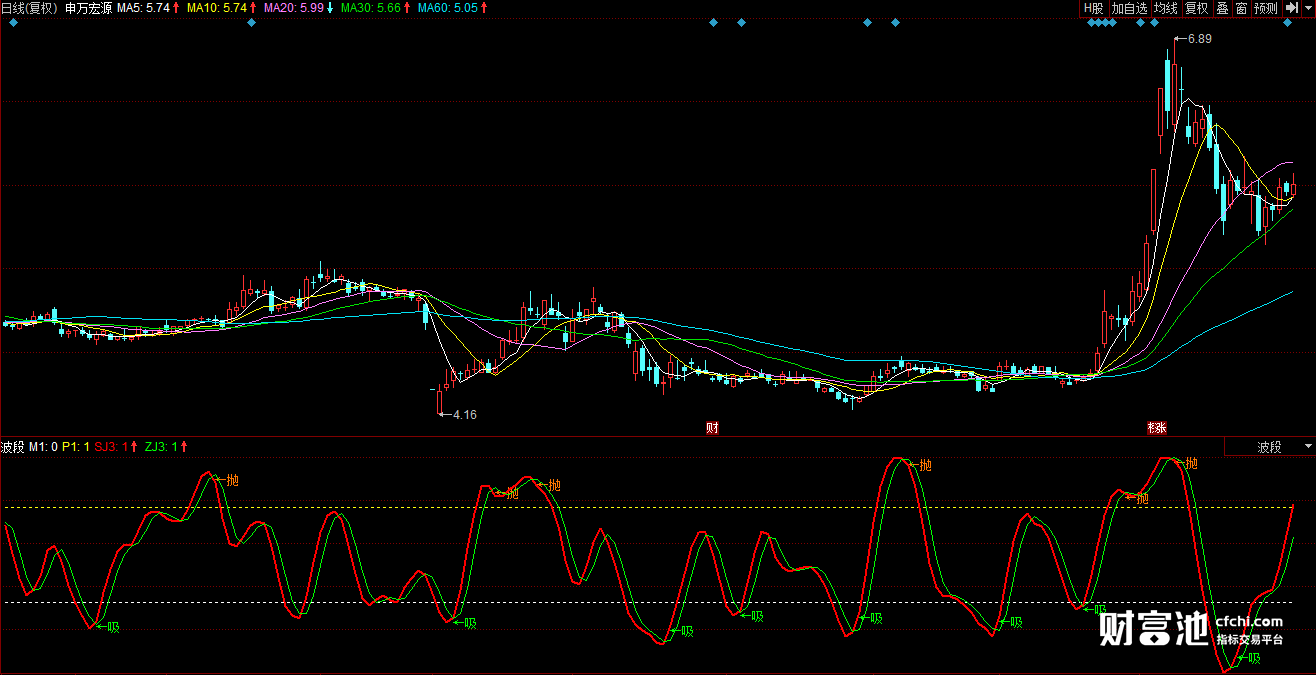Click the yellow MA10 line label
Image resolution: width=1316 pixels, height=675 pixels.
pos(215,8)
